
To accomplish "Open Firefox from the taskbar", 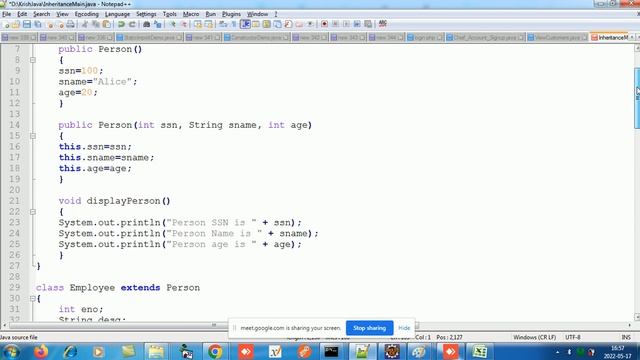I will click(41, 352).
